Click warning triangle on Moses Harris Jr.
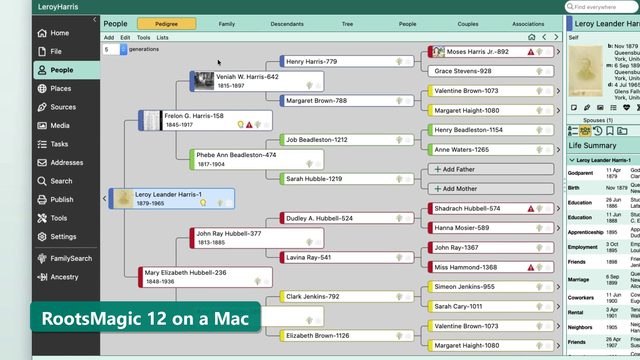 (531, 52)
